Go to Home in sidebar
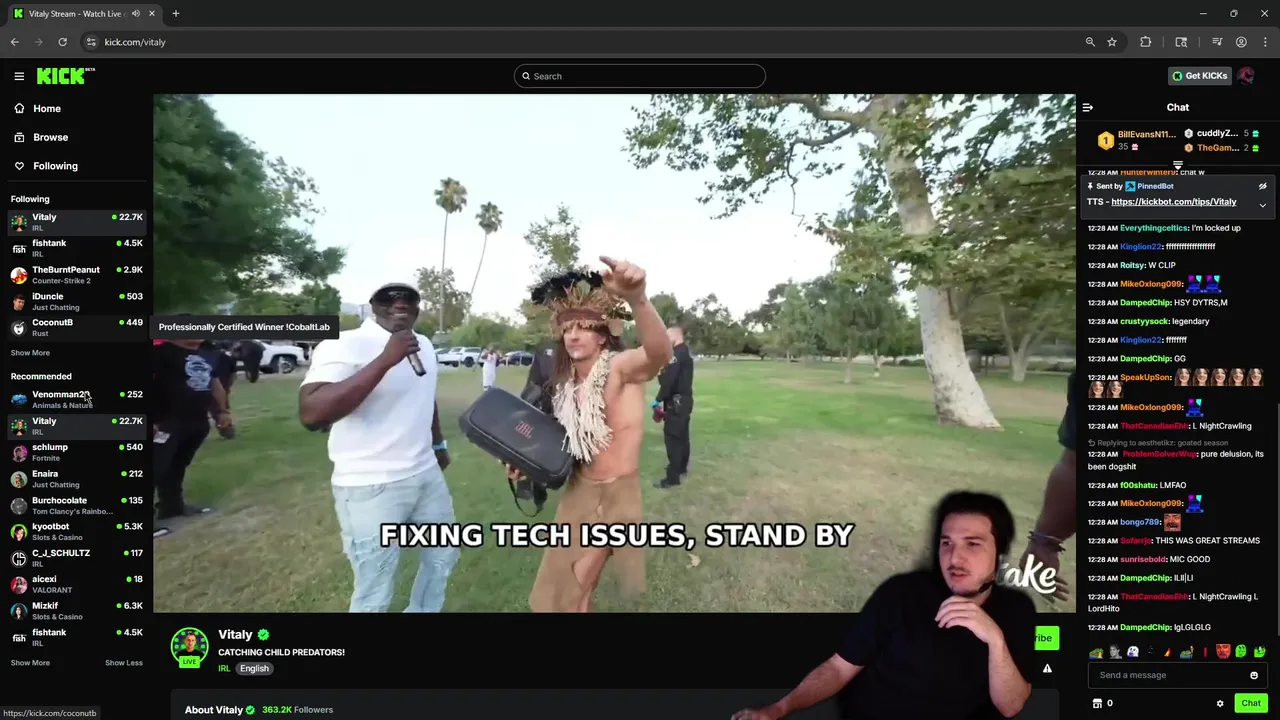The width and height of the screenshot is (1280, 720). pos(37,108)
